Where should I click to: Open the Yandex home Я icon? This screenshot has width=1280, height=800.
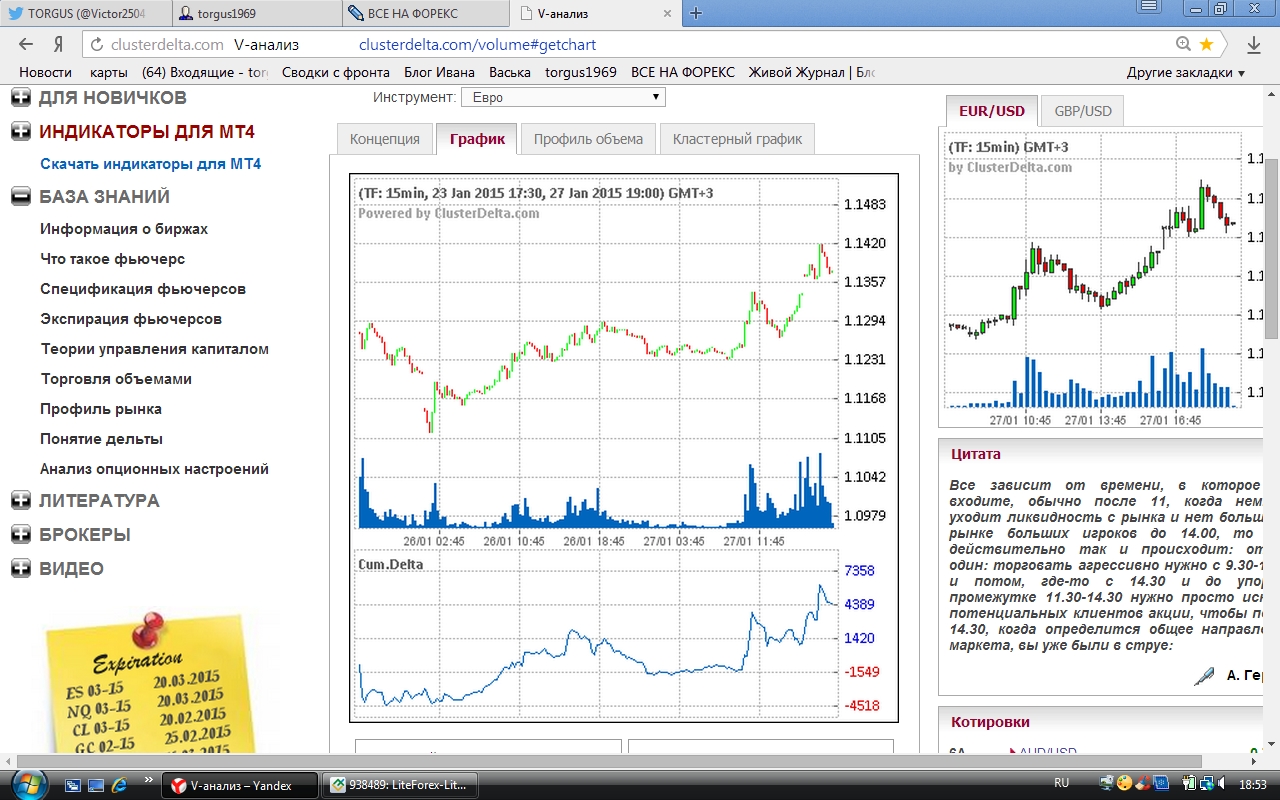[x=59, y=45]
